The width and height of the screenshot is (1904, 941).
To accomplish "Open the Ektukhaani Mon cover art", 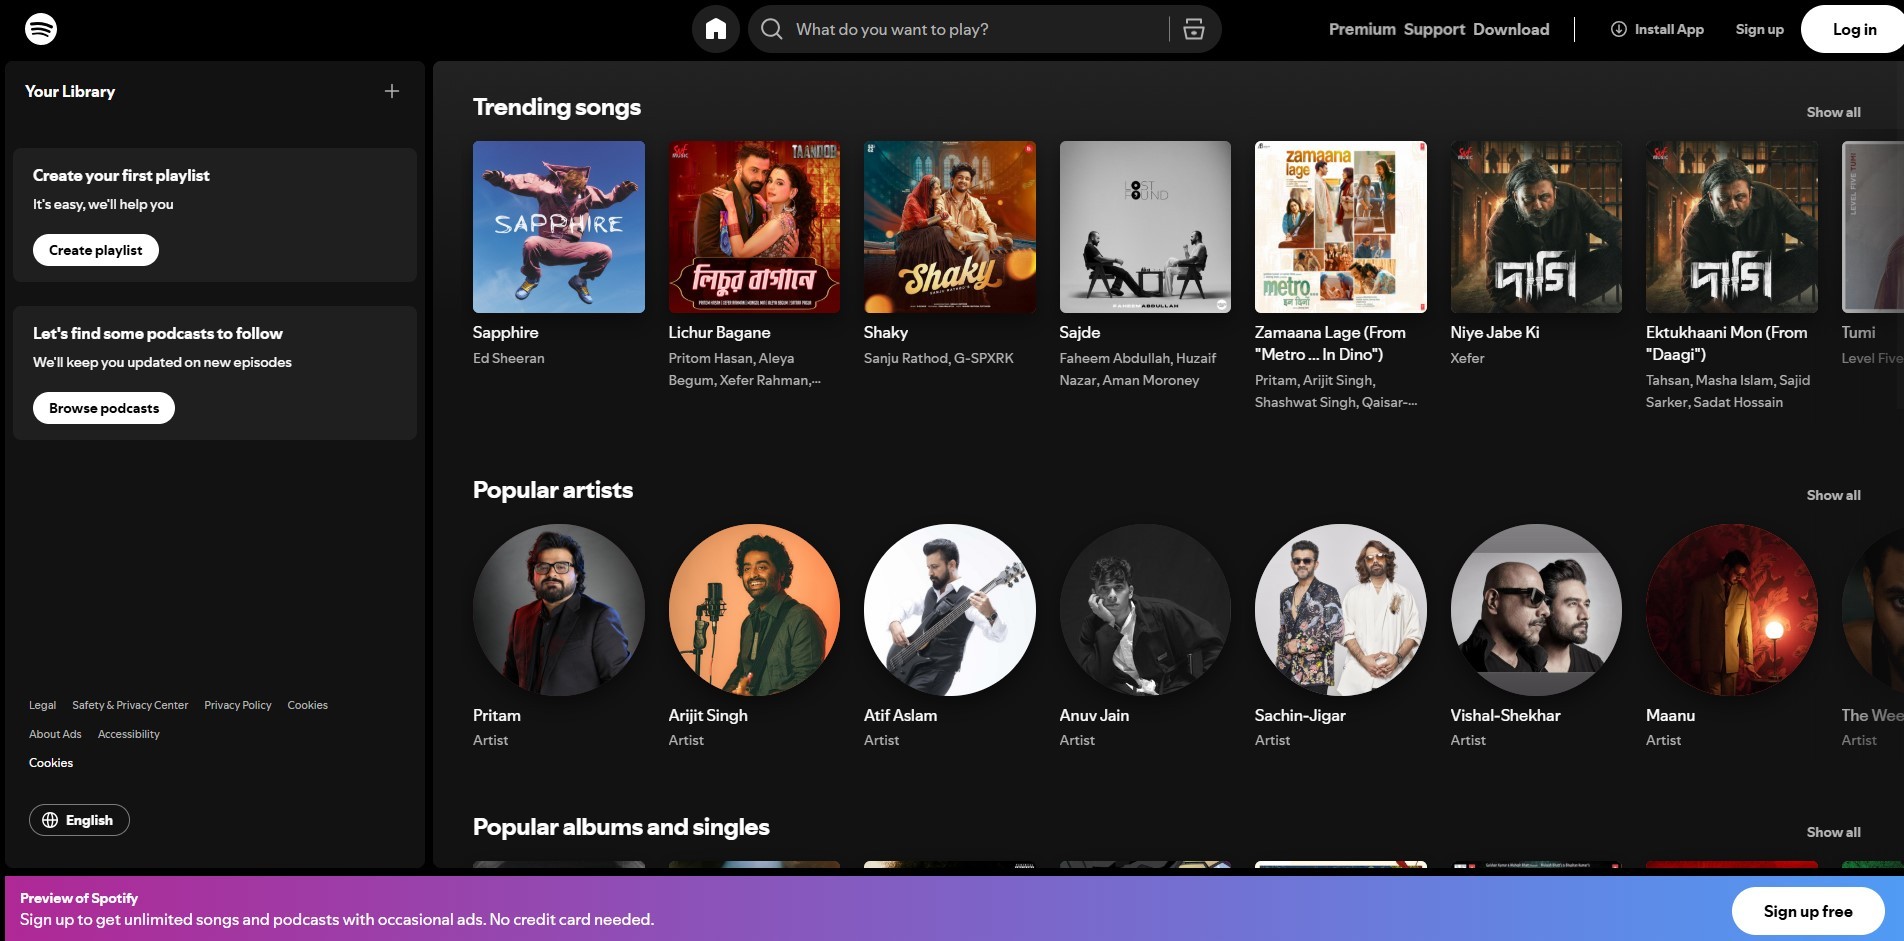I will [x=1732, y=227].
